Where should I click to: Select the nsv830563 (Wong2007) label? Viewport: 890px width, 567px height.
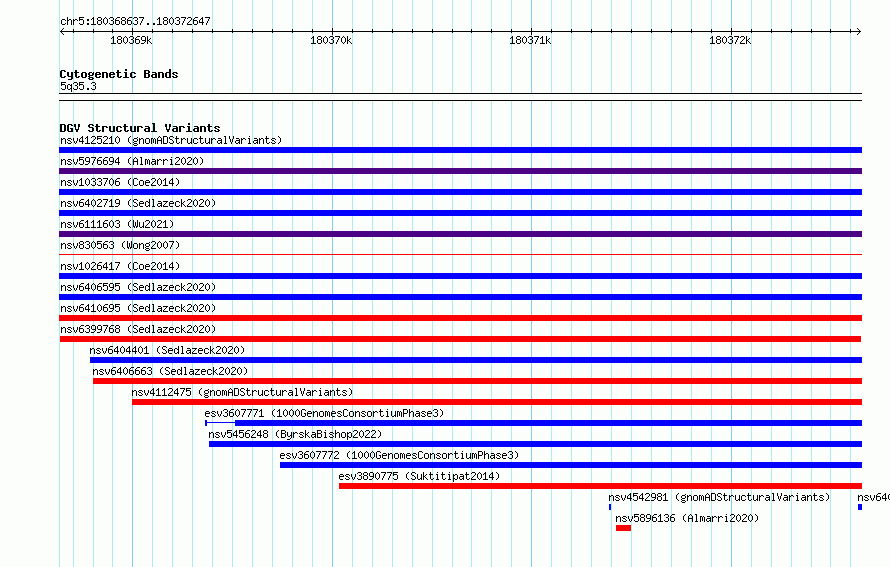120,245
